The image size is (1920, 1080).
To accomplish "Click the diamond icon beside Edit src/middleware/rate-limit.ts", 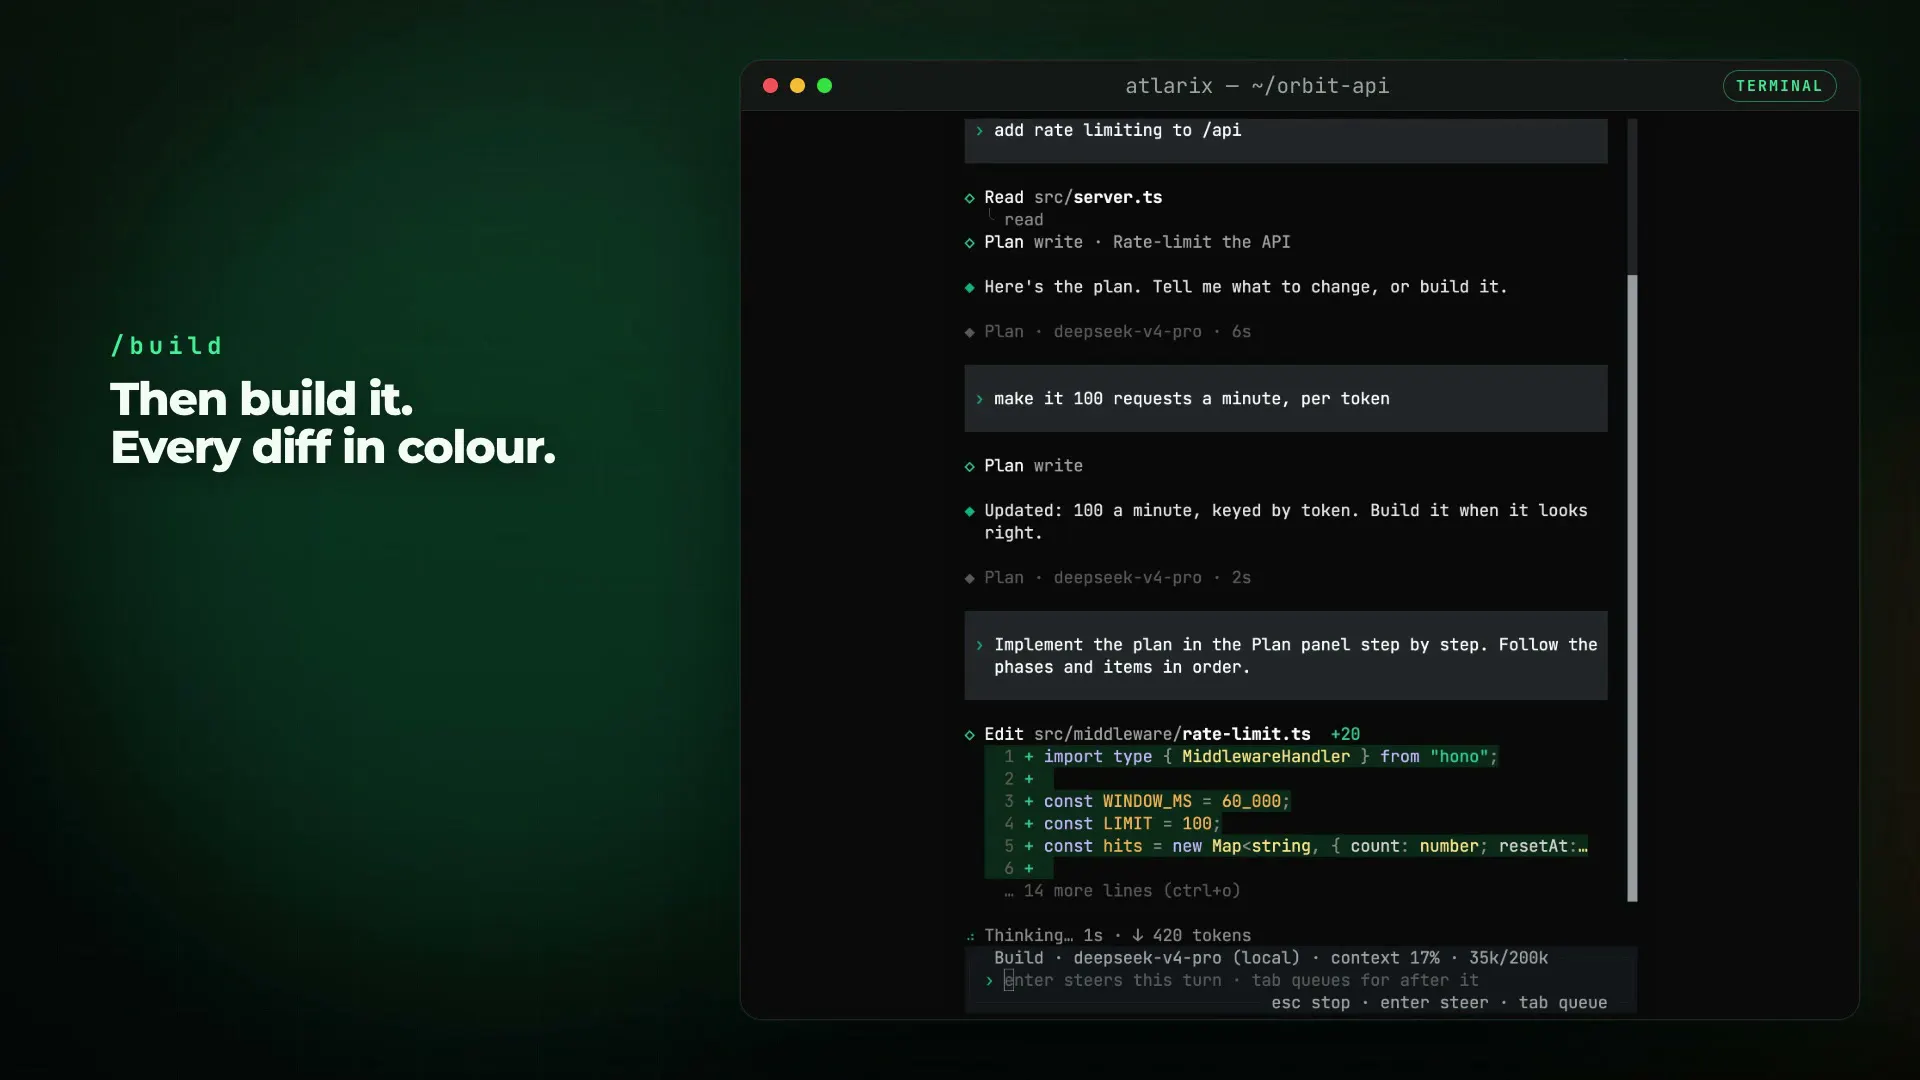I will pyautogui.click(x=969, y=735).
